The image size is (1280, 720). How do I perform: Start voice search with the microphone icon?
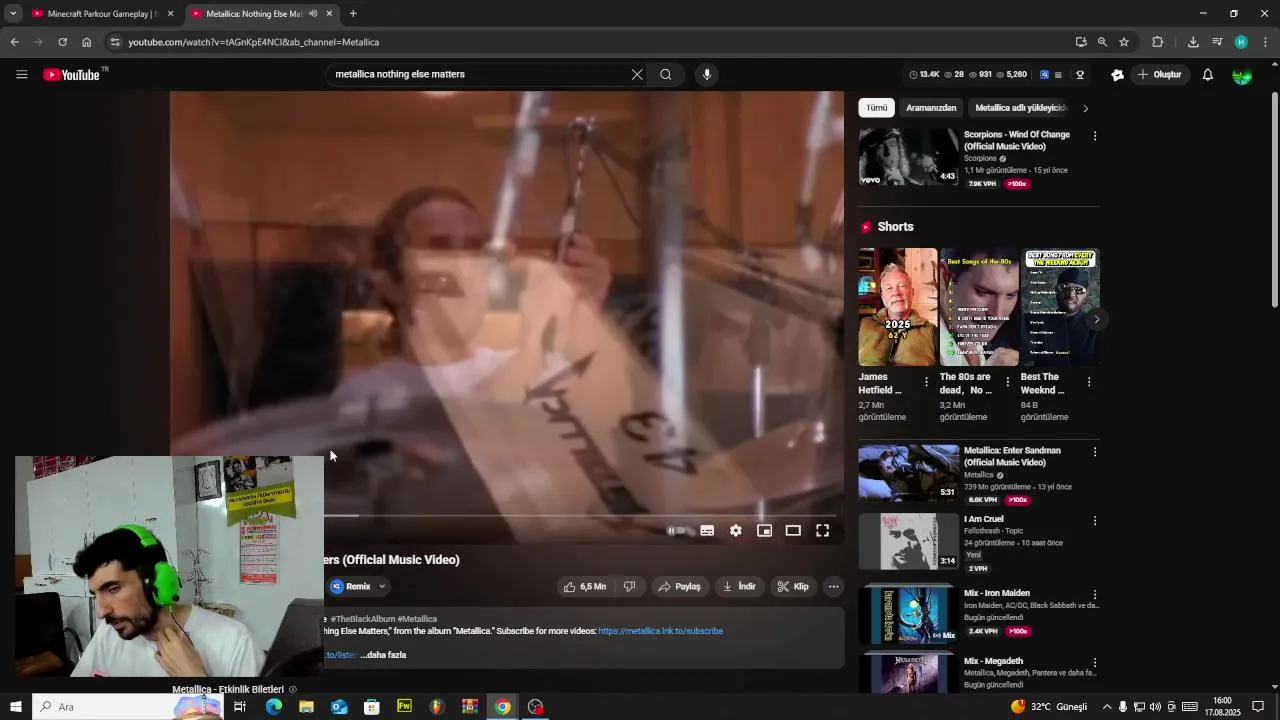click(707, 74)
